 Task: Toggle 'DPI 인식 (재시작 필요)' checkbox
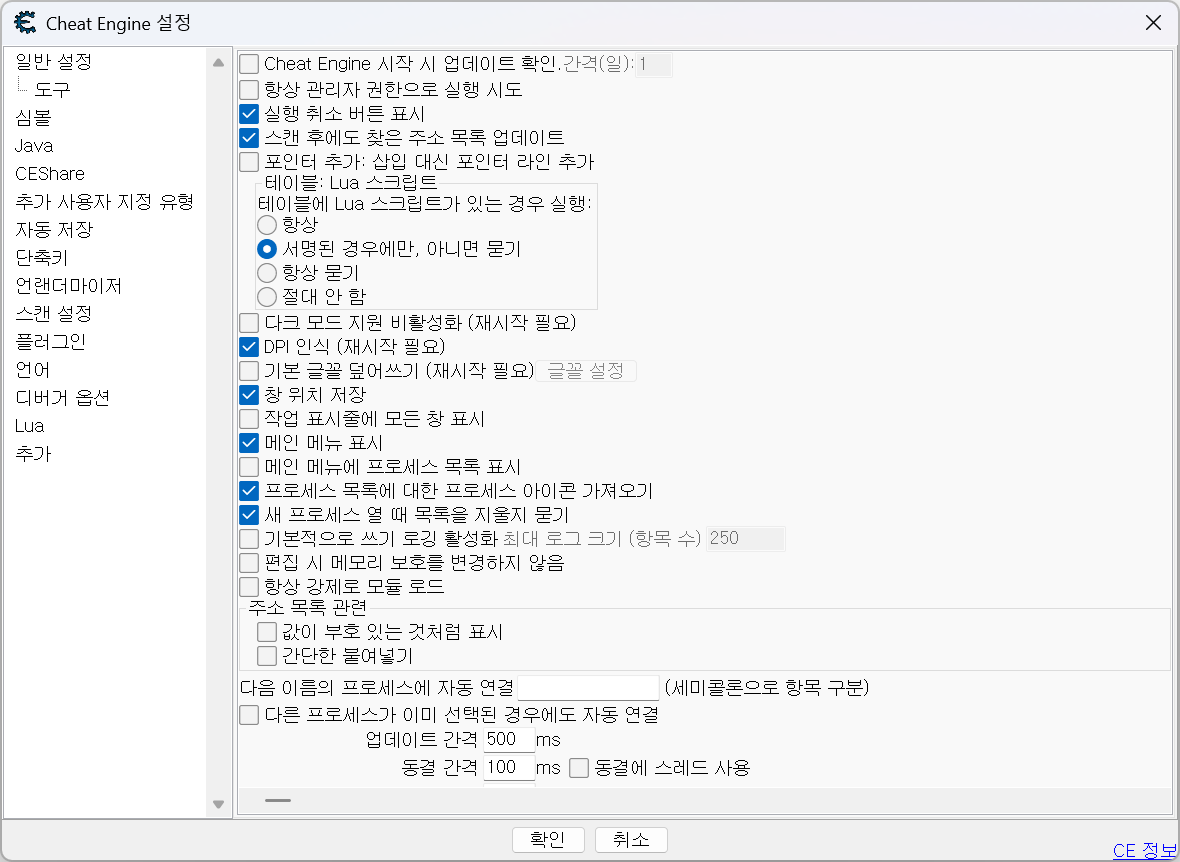249,347
